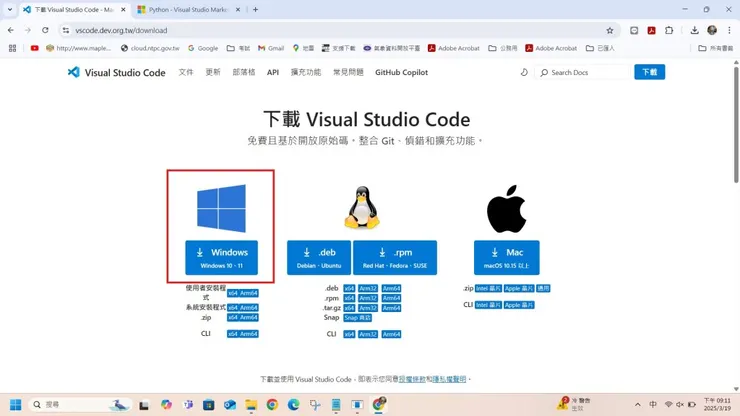This screenshot has height=416, width=740.
Task: Open the 授權條款 license link
Action: coord(412,379)
